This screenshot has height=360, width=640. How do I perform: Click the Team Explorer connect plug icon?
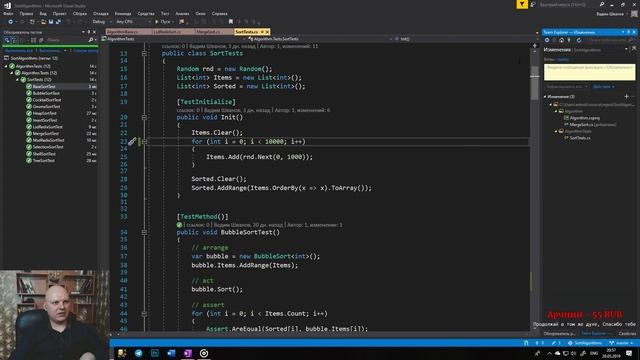click(569, 40)
